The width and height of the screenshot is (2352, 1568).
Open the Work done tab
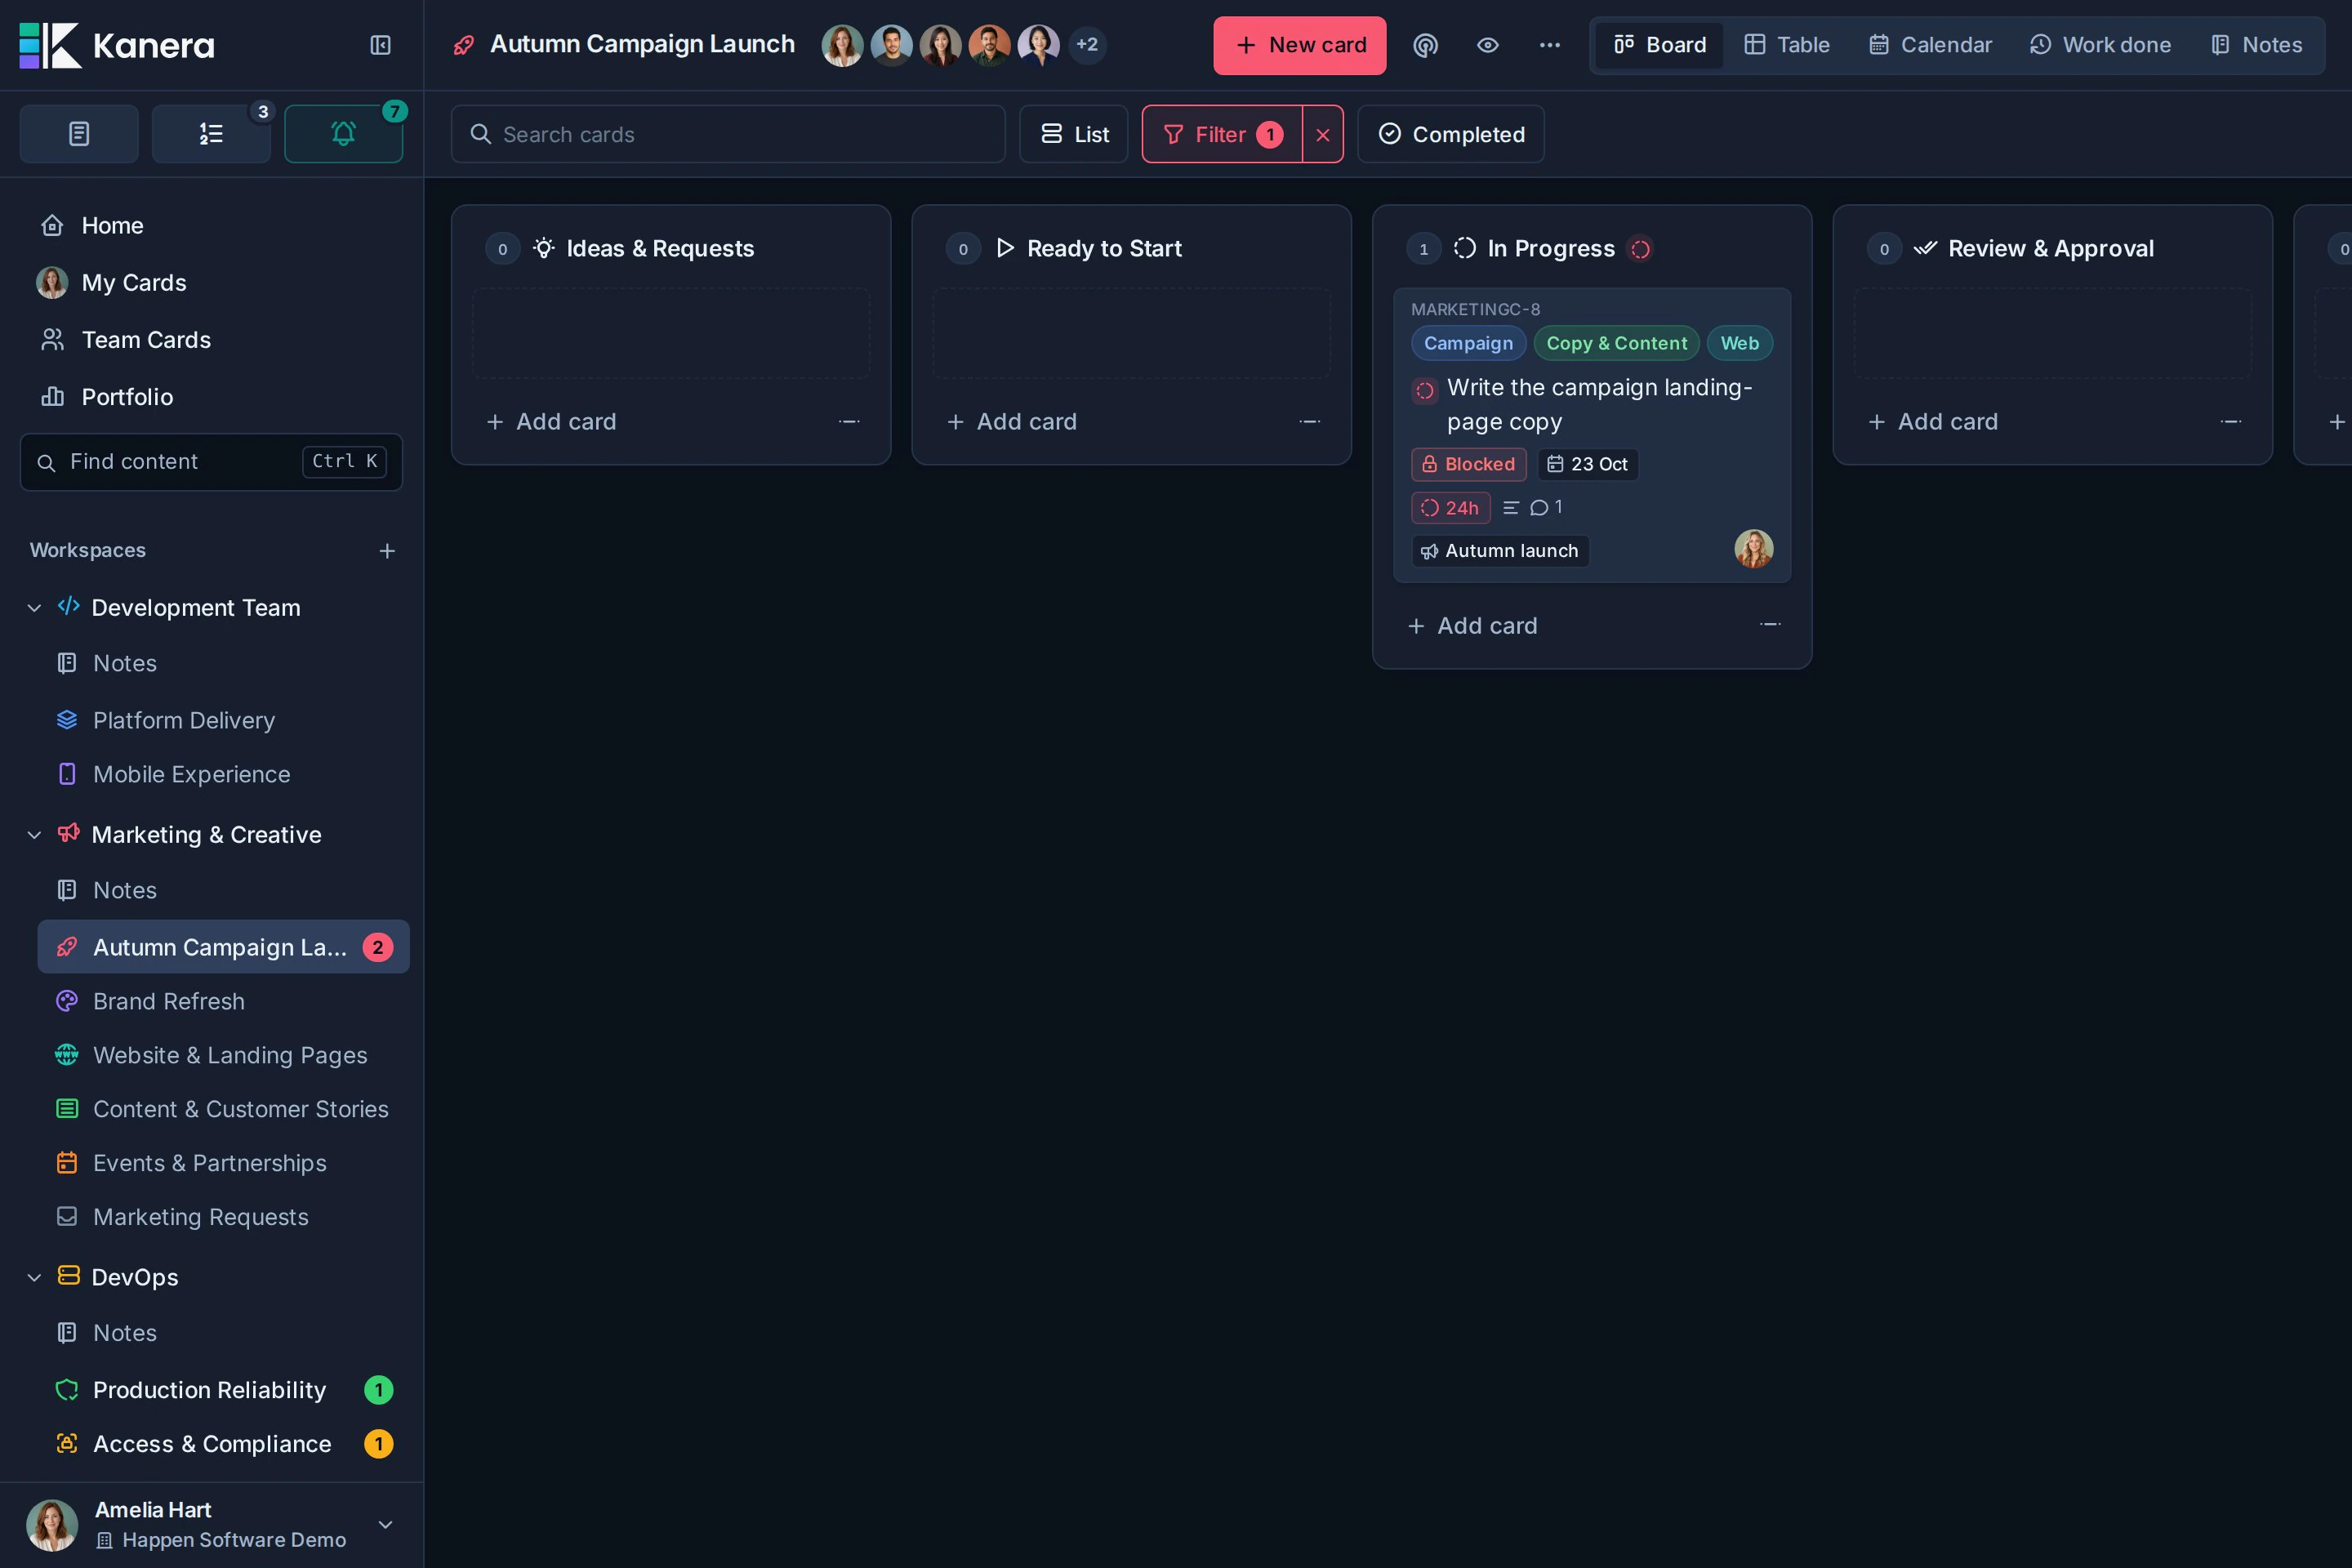coord(2100,45)
